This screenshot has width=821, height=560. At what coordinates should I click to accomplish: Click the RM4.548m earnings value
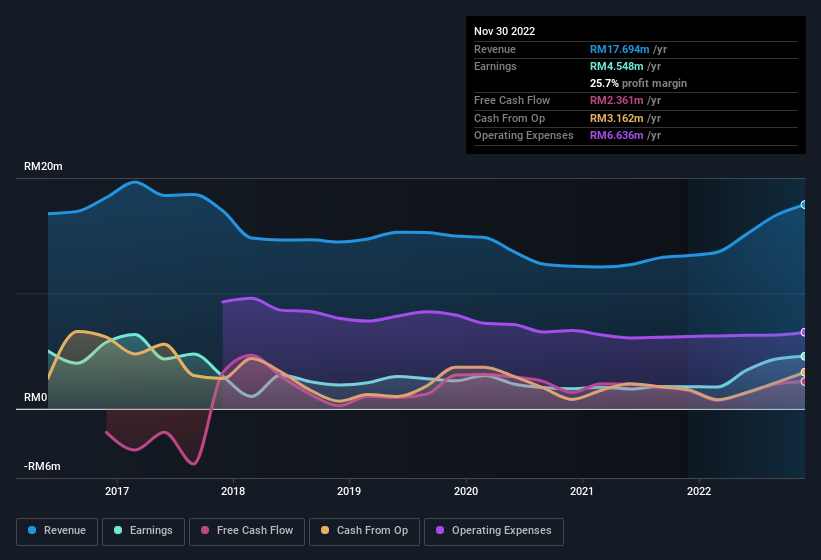click(x=616, y=66)
